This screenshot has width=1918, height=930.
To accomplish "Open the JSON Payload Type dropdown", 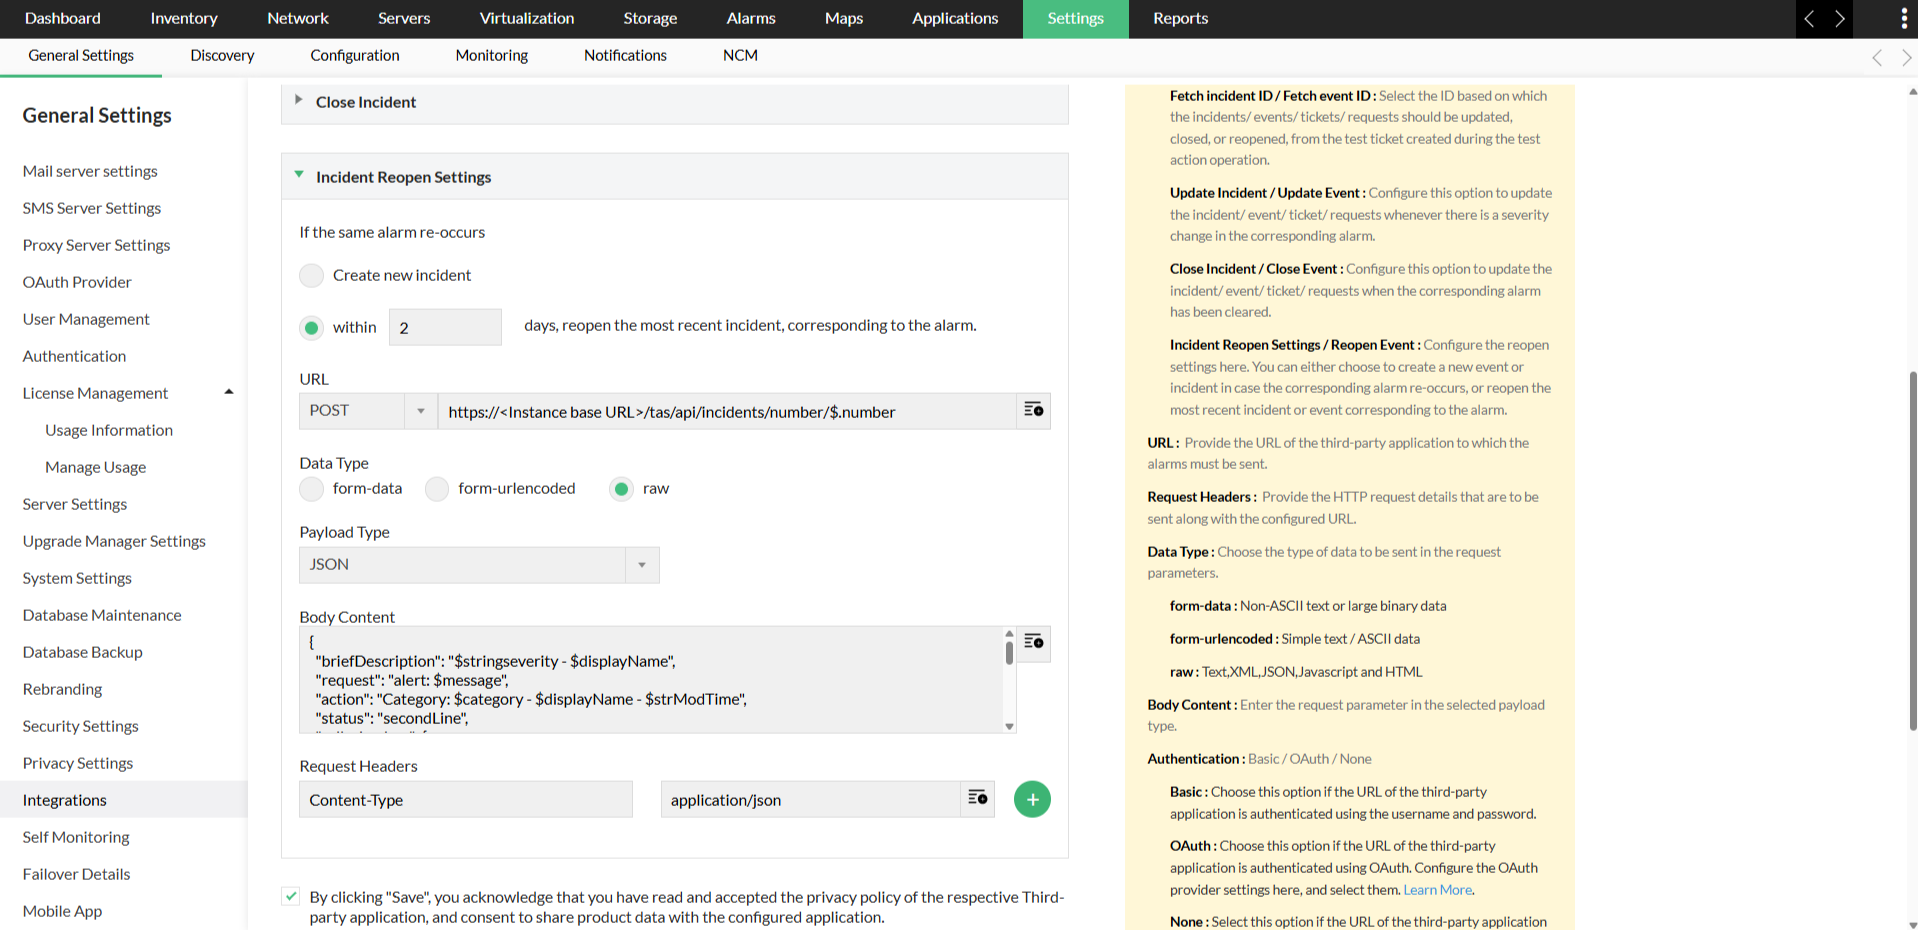I will click(x=641, y=565).
